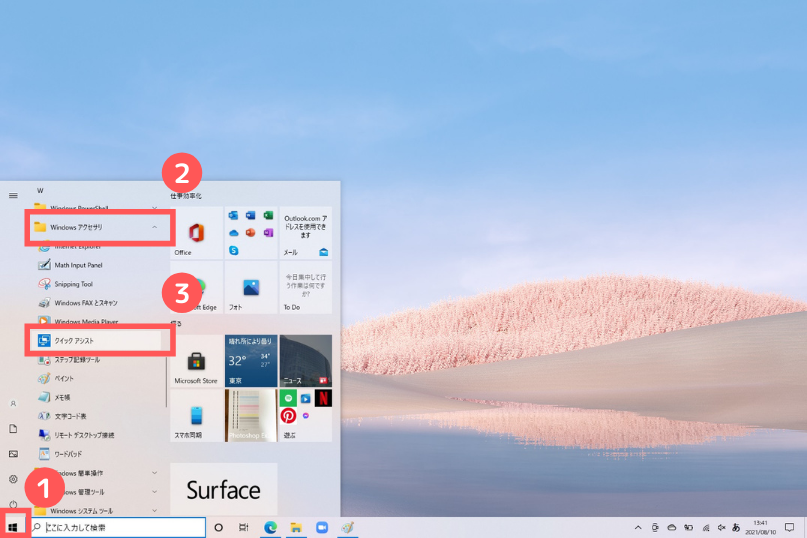Click the Power icon in Start sidebar
This screenshot has height=538, width=807.
pyautogui.click(x=13, y=504)
